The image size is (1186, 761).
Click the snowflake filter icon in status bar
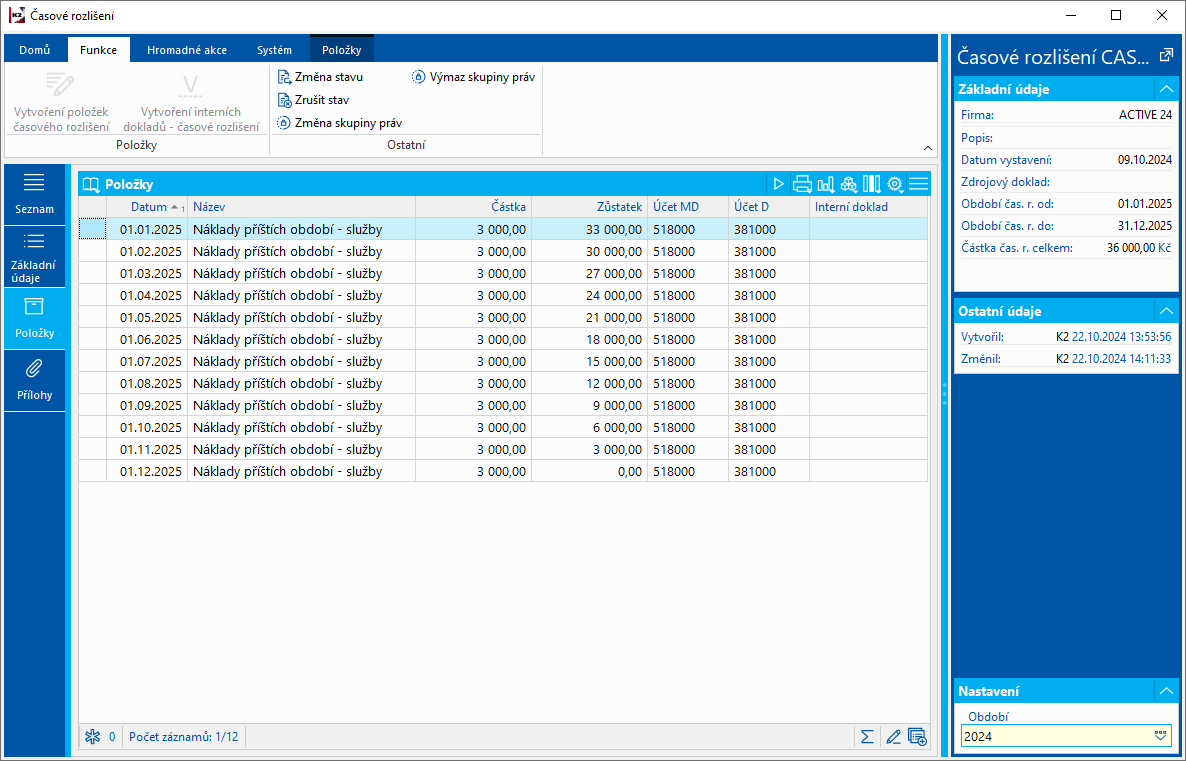point(92,737)
